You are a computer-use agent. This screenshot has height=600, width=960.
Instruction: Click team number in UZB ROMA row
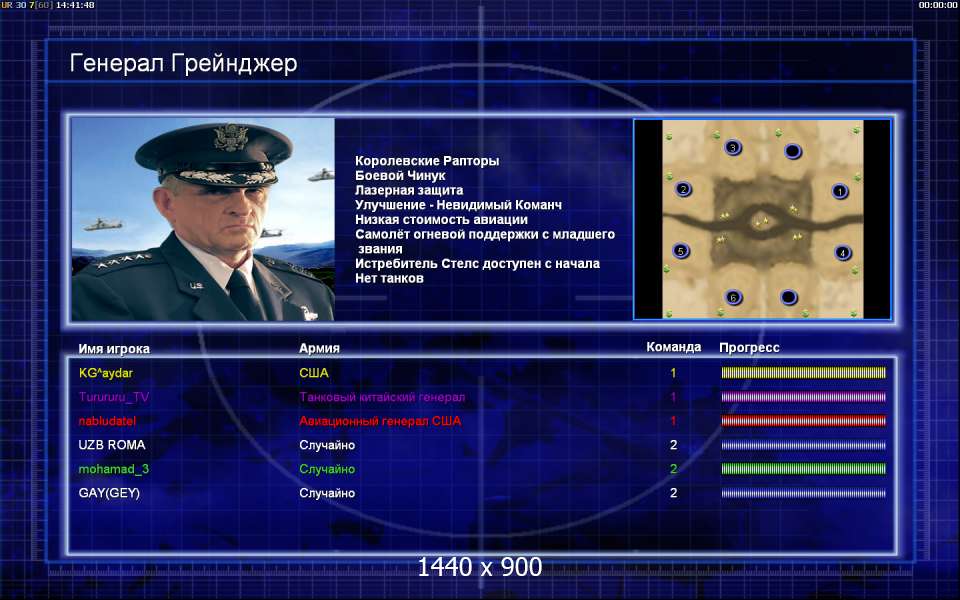coord(673,445)
